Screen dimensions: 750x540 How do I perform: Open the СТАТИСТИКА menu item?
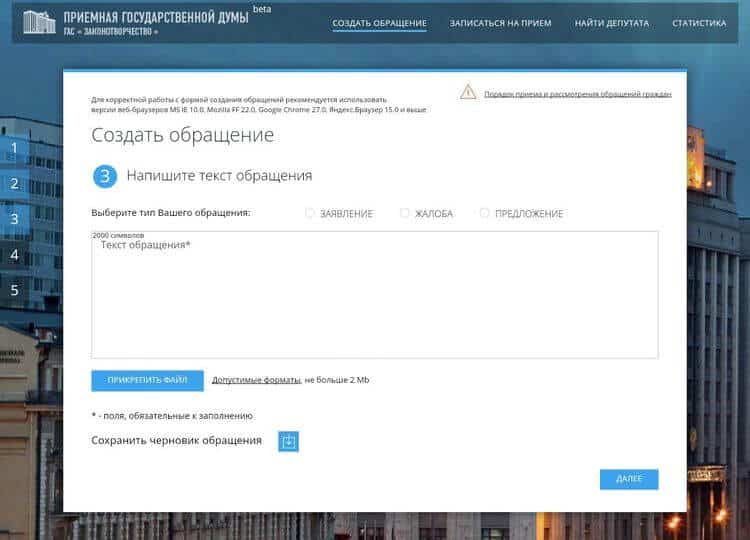pyautogui.click(x=699, y=23)
